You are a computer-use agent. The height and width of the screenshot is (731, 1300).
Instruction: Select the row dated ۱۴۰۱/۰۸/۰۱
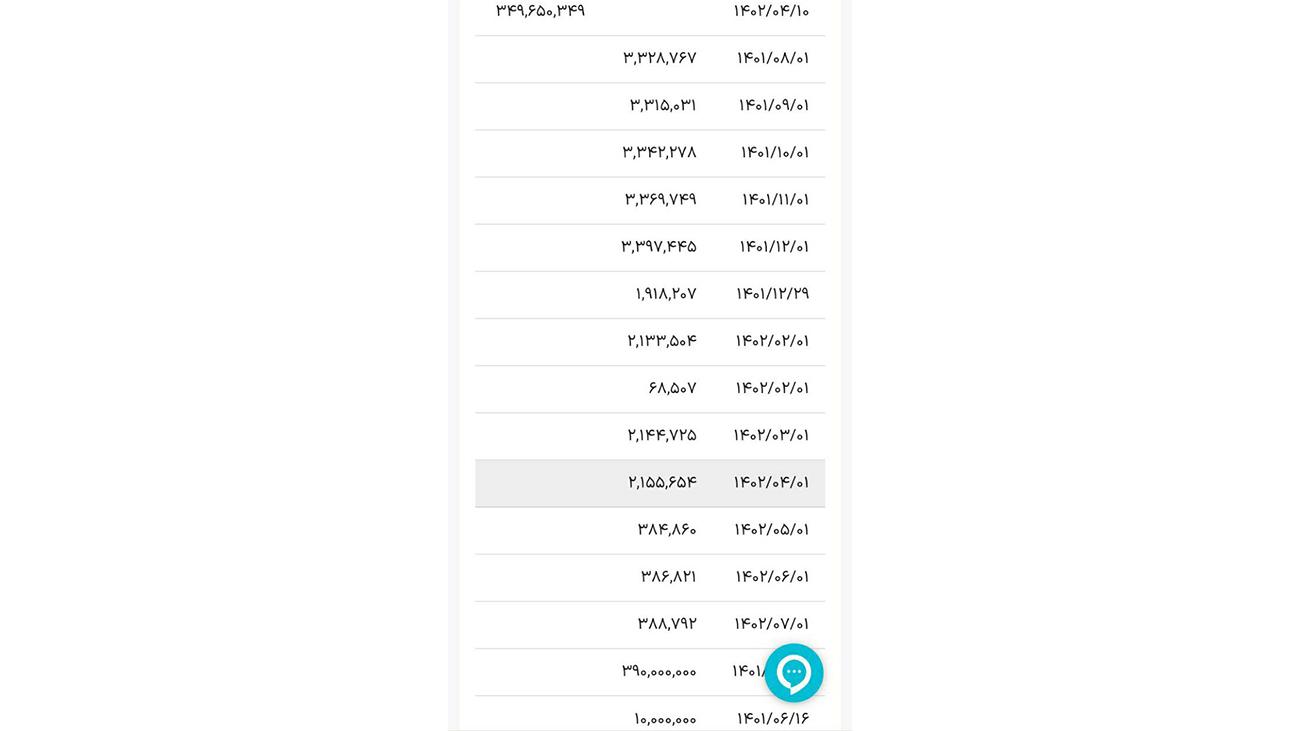click(650, 59)
